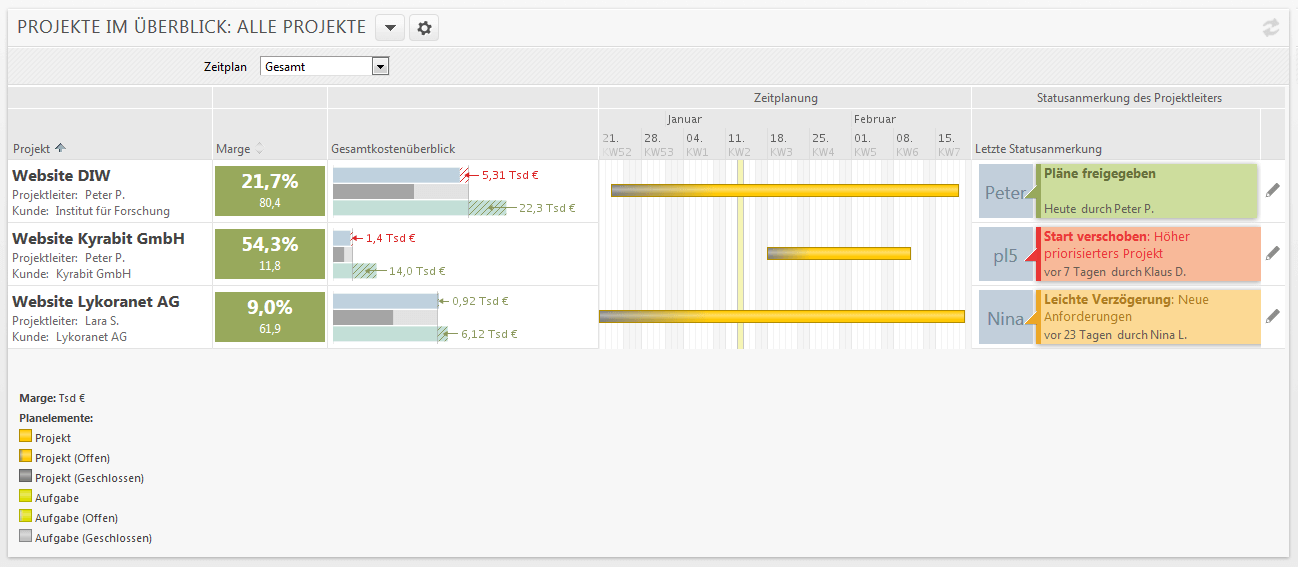1298x567 pixels.
Task: Click the yellow Projekt legend swatch
Action: click(x=25, y=438)
